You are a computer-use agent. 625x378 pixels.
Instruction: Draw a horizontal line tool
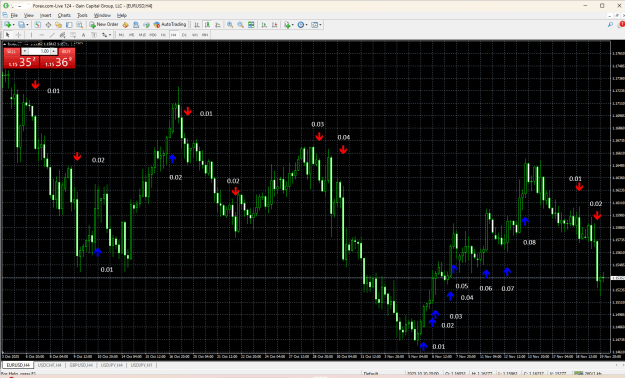coord(42,35)
